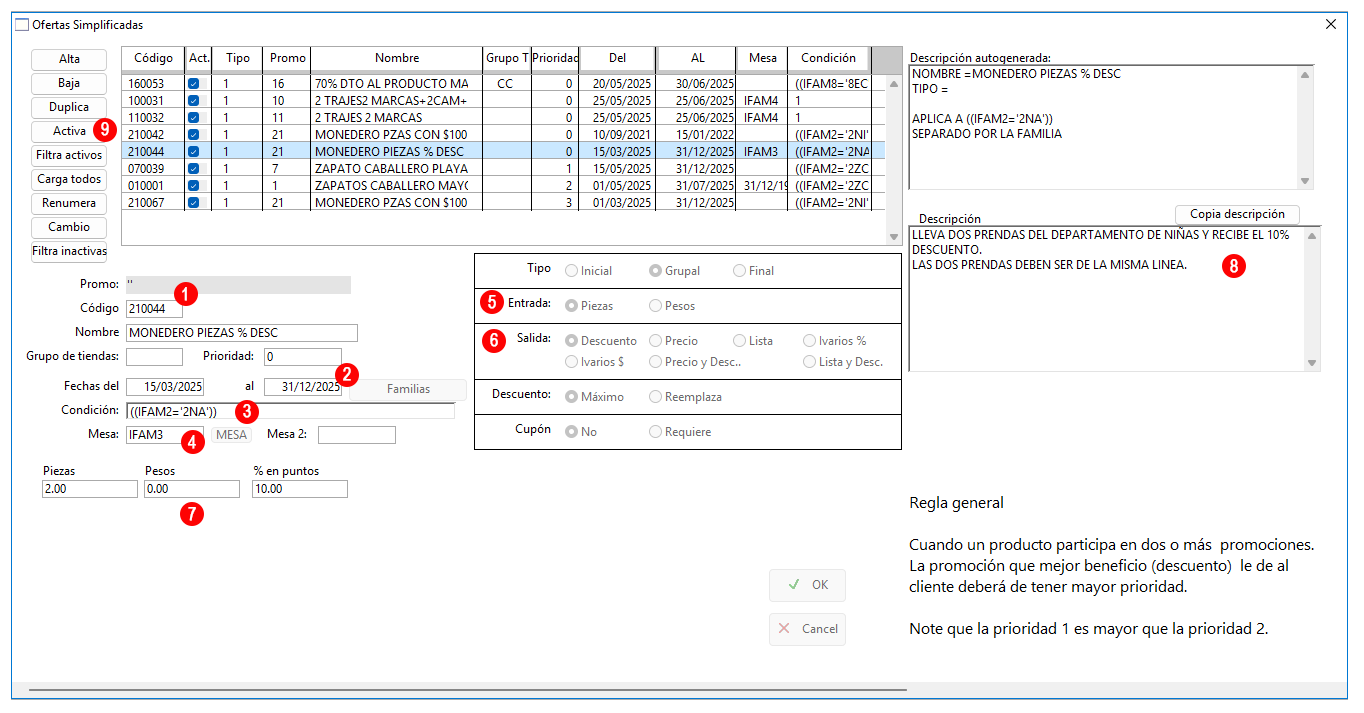This screenshot has width=1364, height=713.
Task: Click the Duplica button
Action: [69, 107]
